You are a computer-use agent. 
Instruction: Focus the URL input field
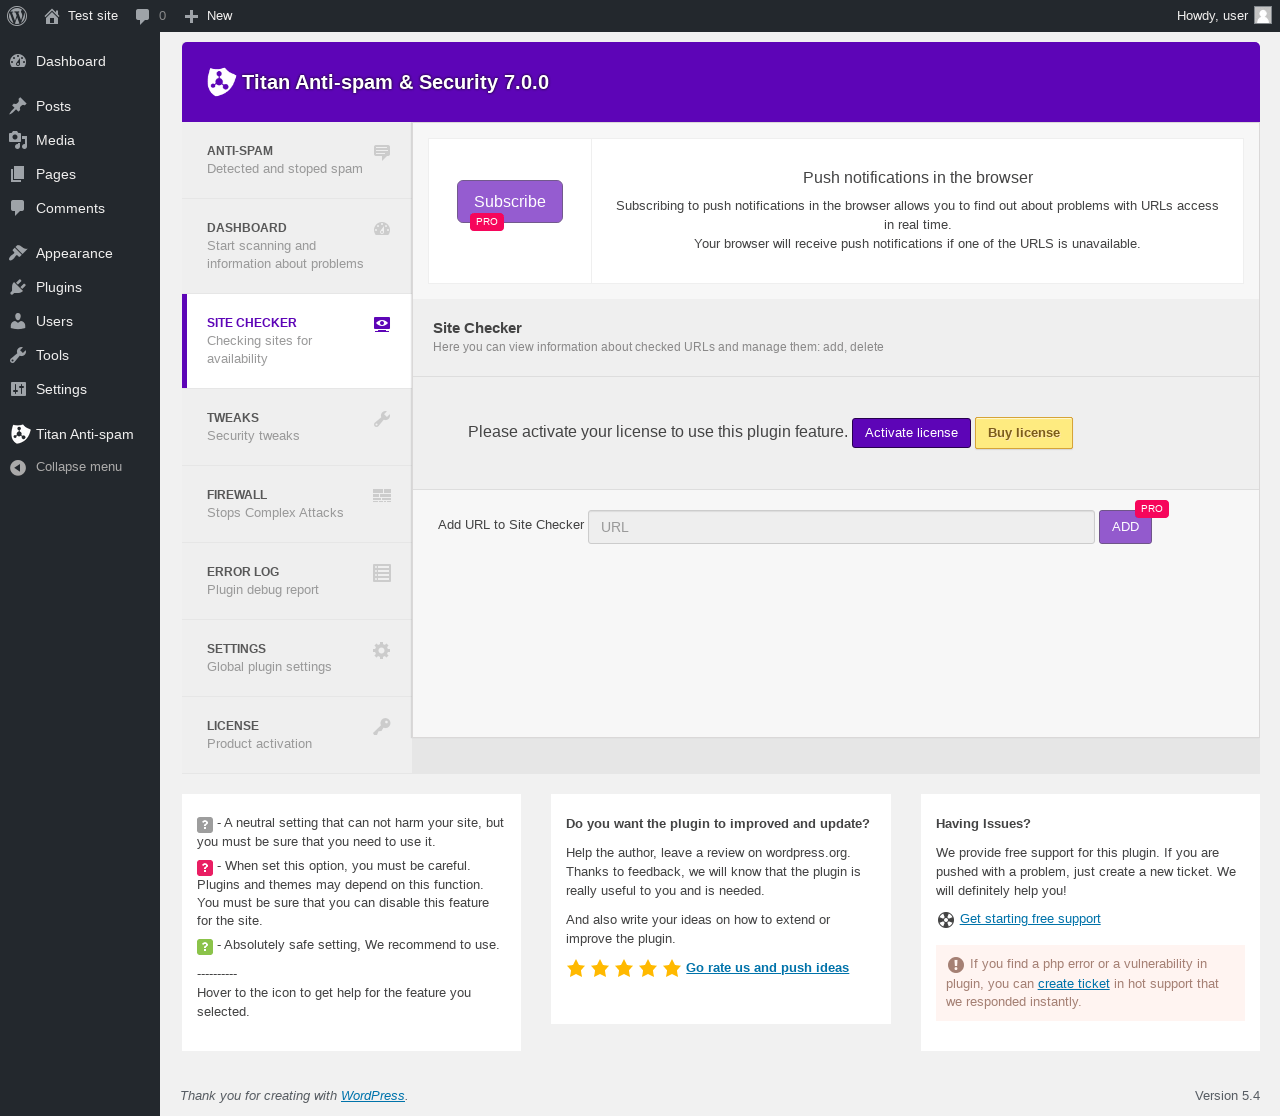click(841, 527)
